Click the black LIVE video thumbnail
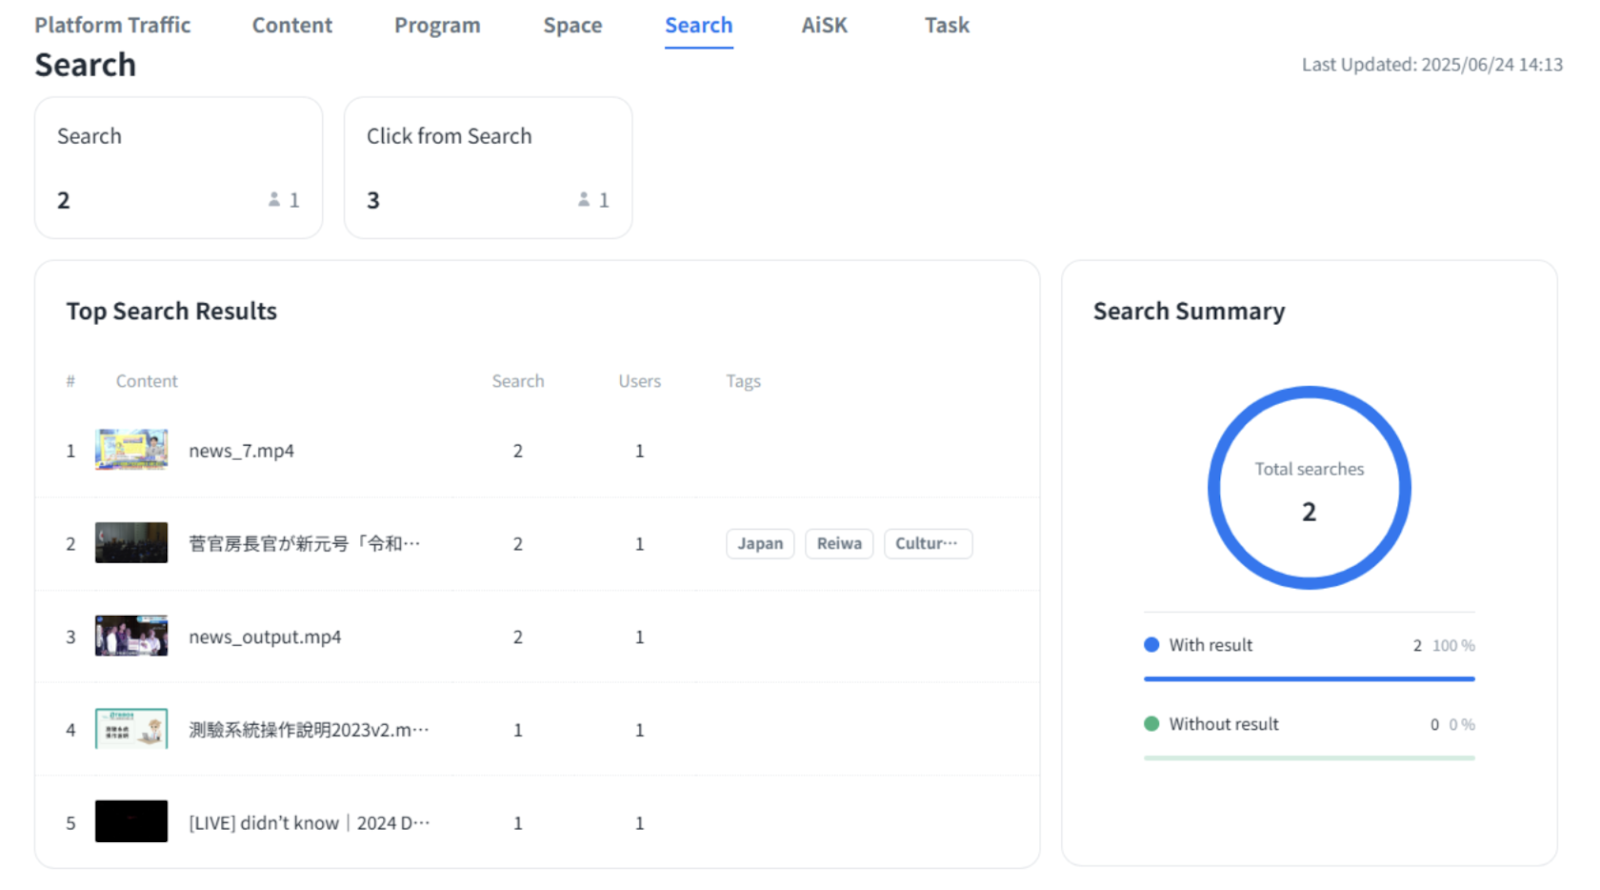This screenshot has width=1600, height=890. 131,822
